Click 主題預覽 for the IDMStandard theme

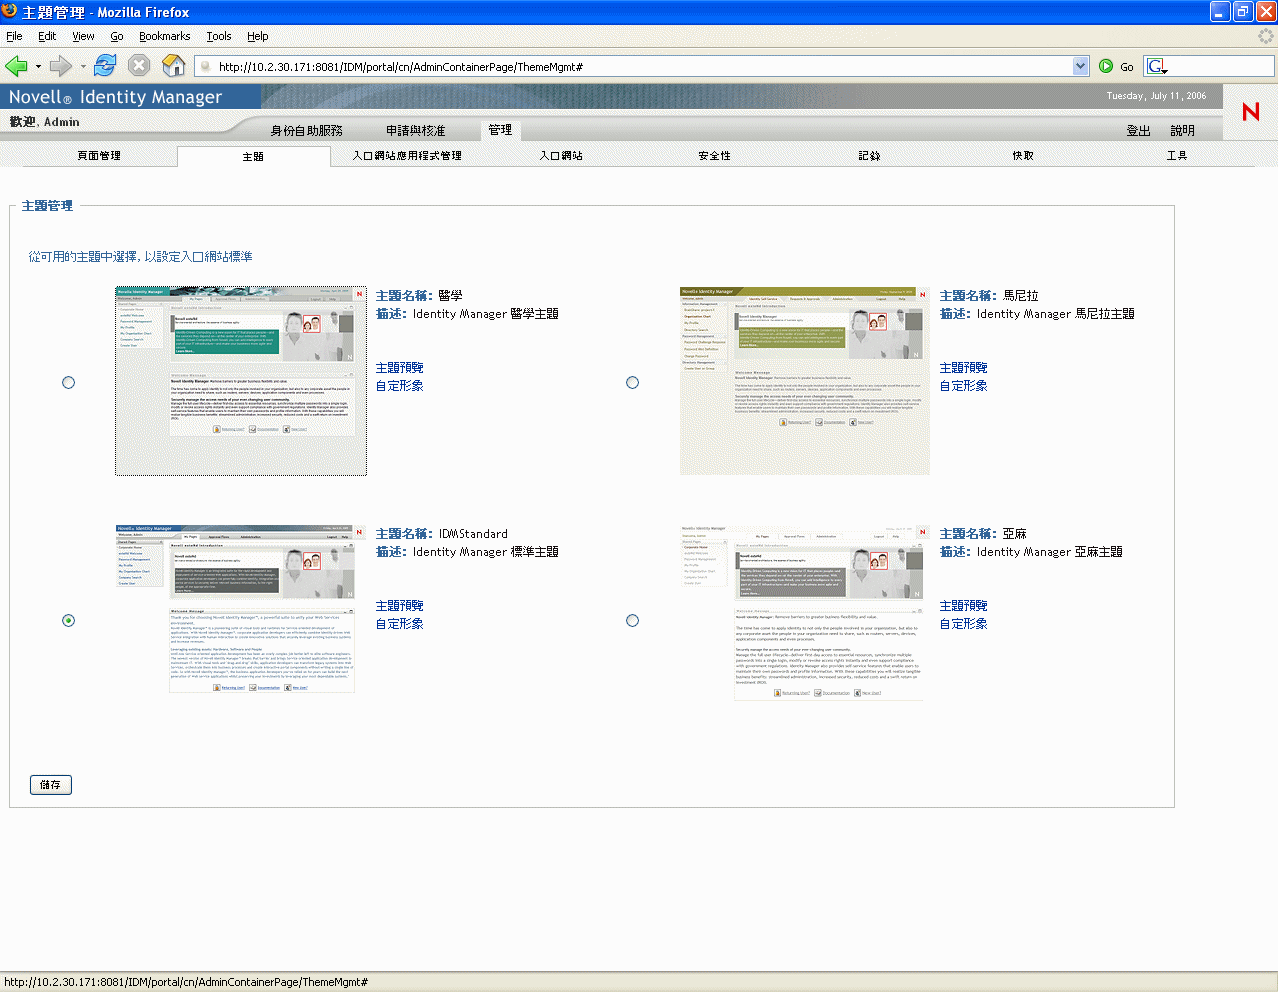tap(399, 606)
